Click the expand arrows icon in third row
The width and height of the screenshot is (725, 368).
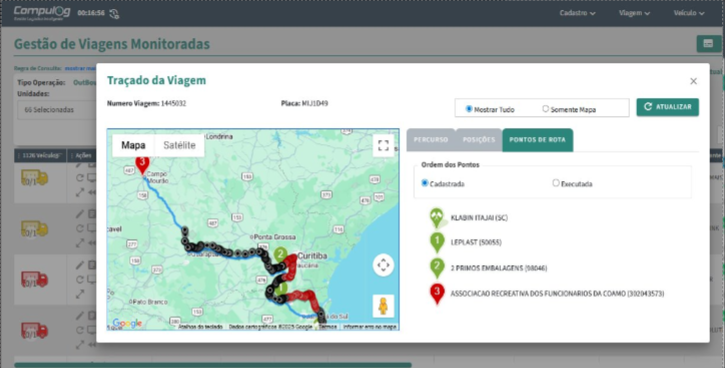pyautogui.click(x=80, y=293)
